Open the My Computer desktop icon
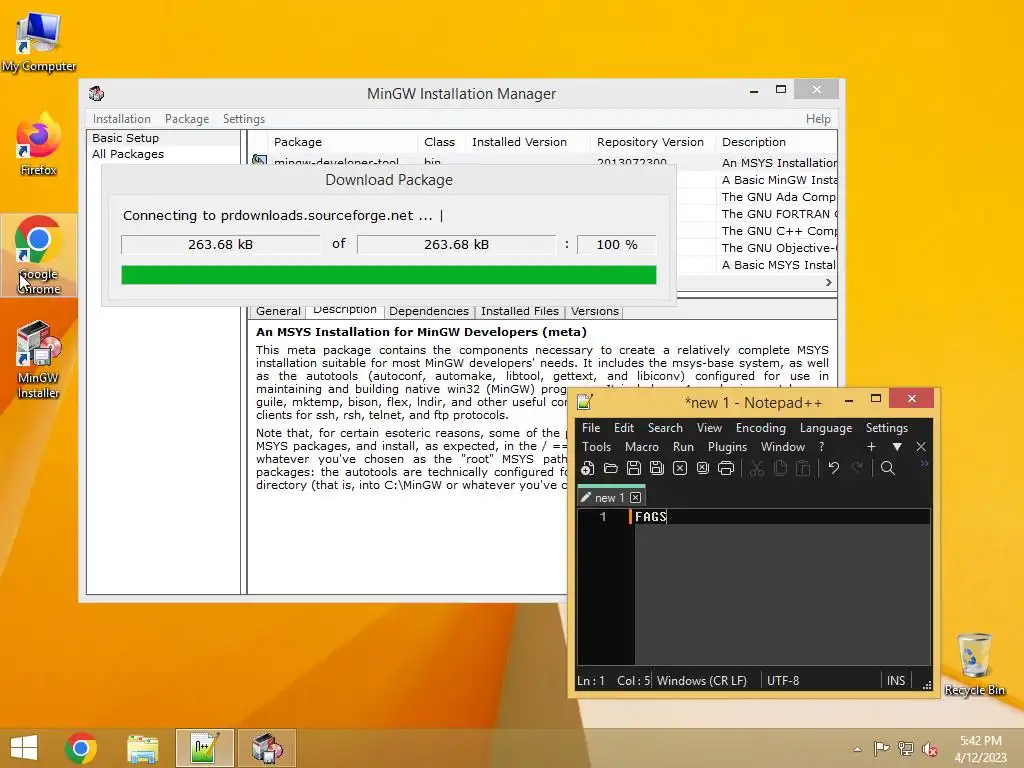Viewport: 1024px width, 768px height. pos(39,41)
